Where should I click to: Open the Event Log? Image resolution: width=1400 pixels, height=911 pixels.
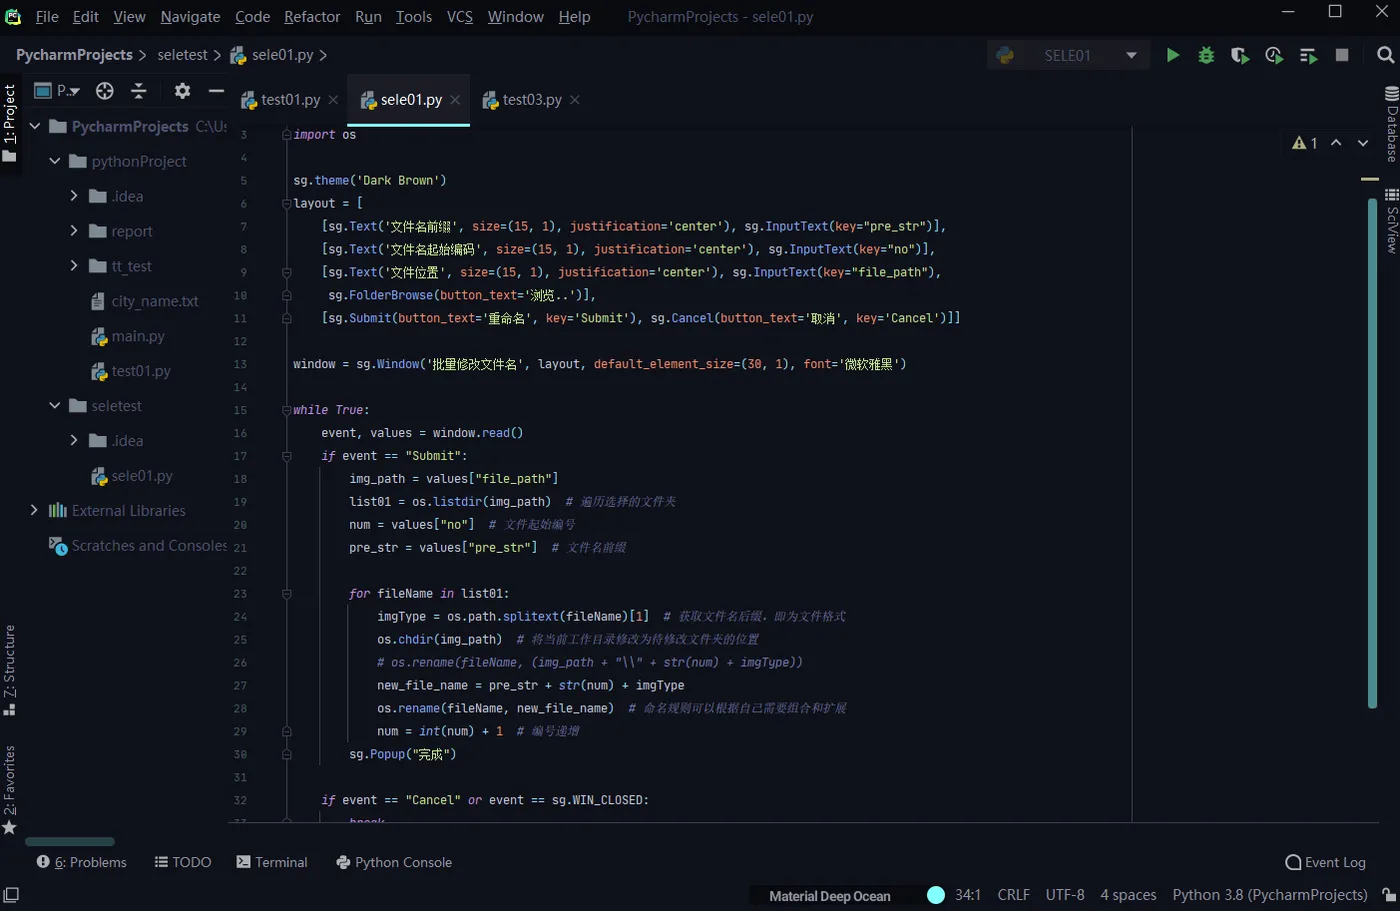coord(1326,862)
